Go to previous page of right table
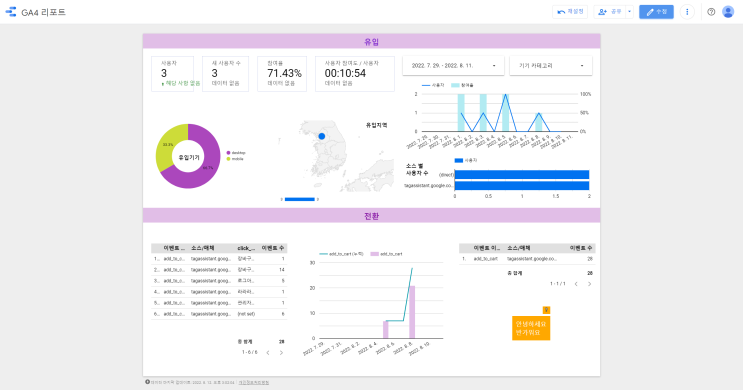 coord(576,284)
